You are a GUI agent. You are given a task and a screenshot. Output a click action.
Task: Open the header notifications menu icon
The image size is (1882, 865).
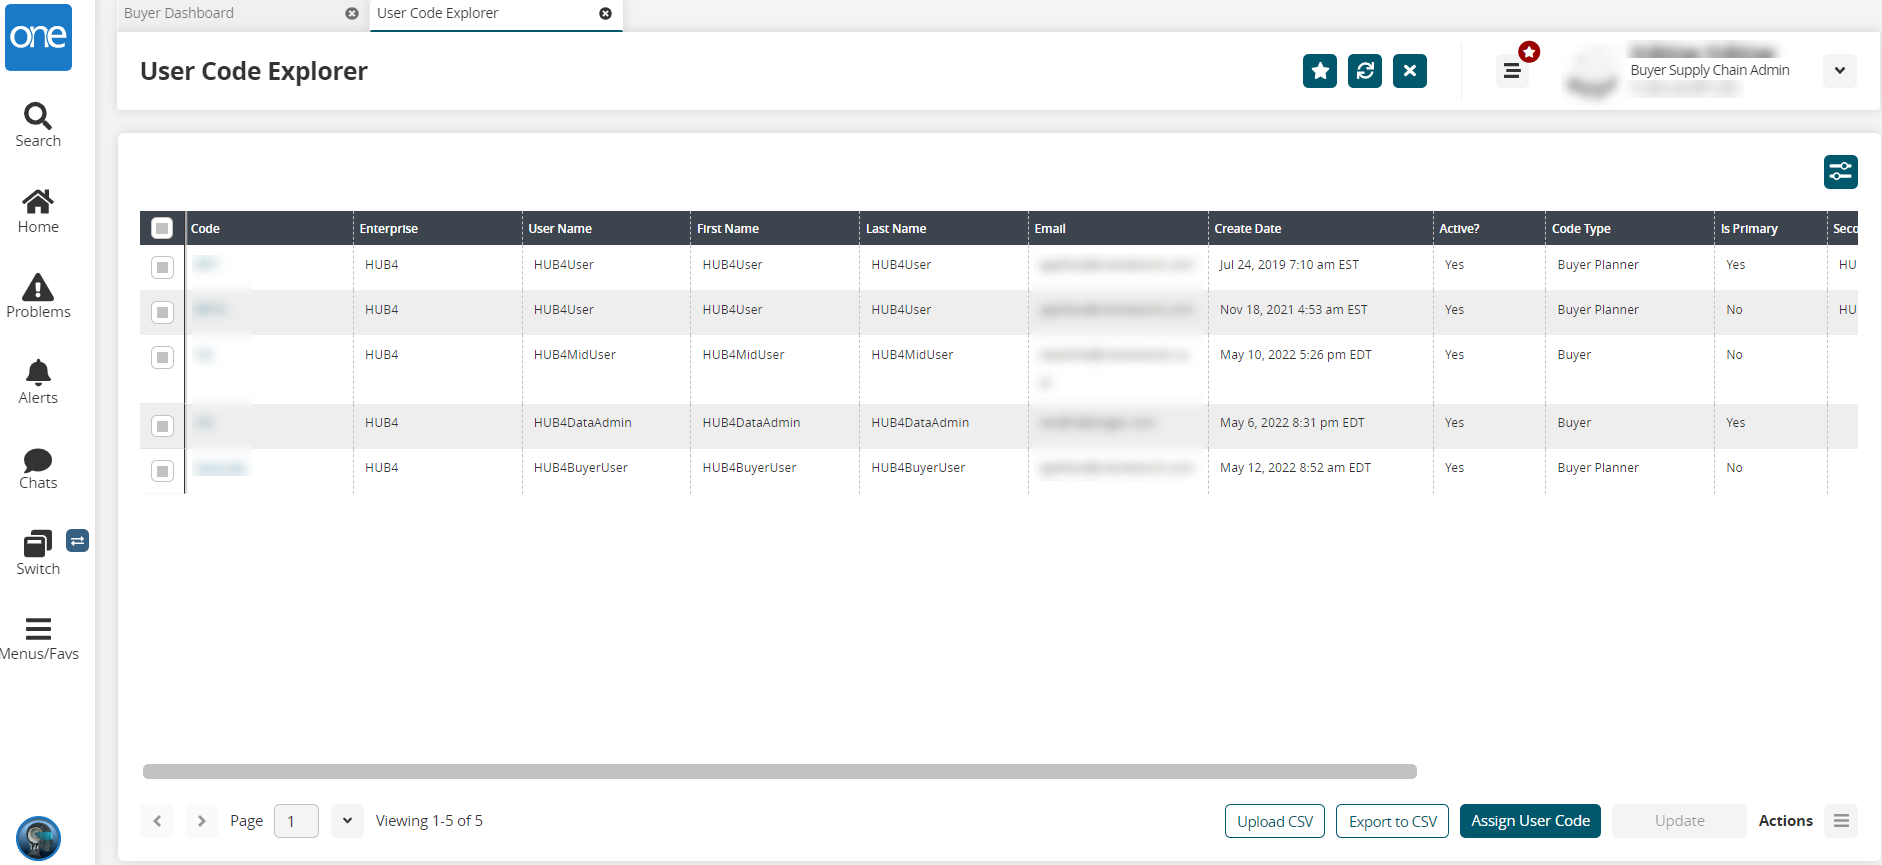coord(1513,71)
